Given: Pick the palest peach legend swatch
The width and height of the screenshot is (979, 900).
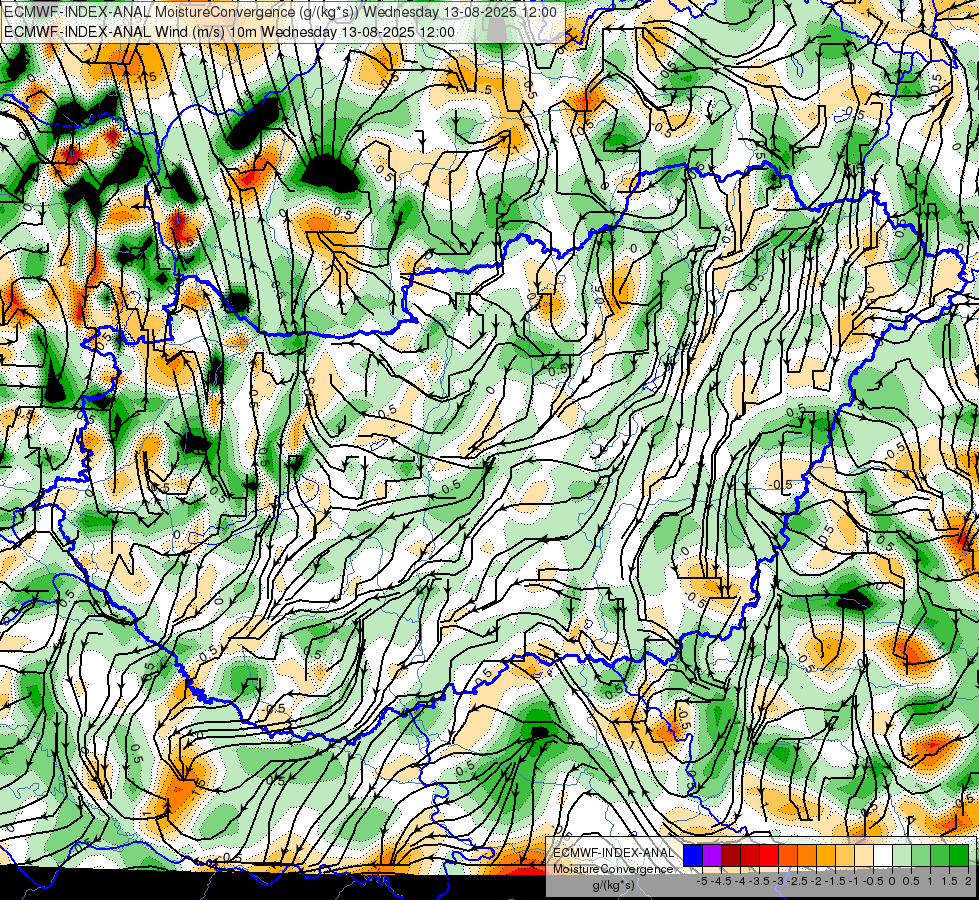Looking at the screenshot, I should coord(864,855).
